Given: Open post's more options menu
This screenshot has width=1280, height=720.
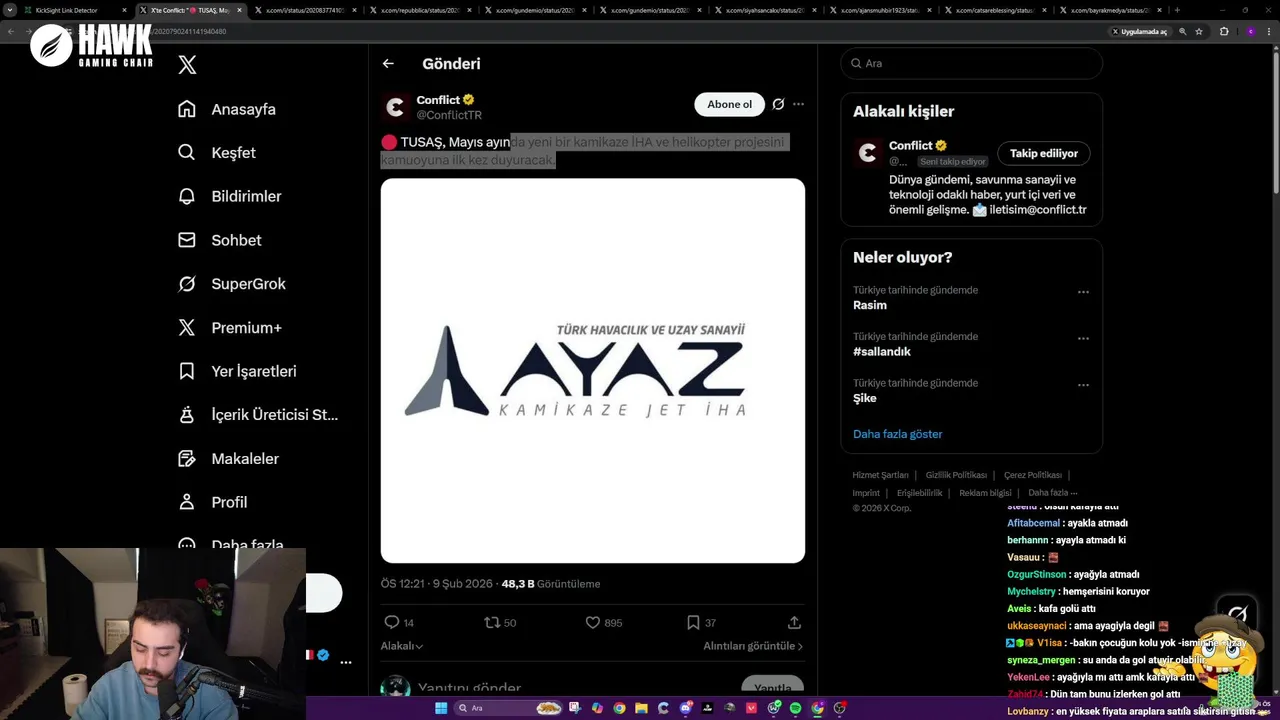Looking at the screenshot, I should coord(798,104).
